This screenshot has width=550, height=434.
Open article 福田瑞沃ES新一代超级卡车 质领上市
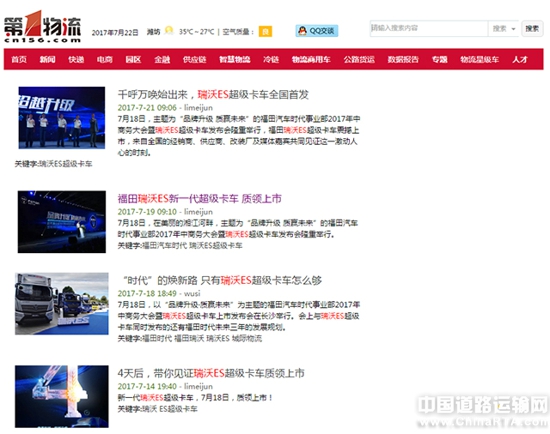(x=200, y=199)
